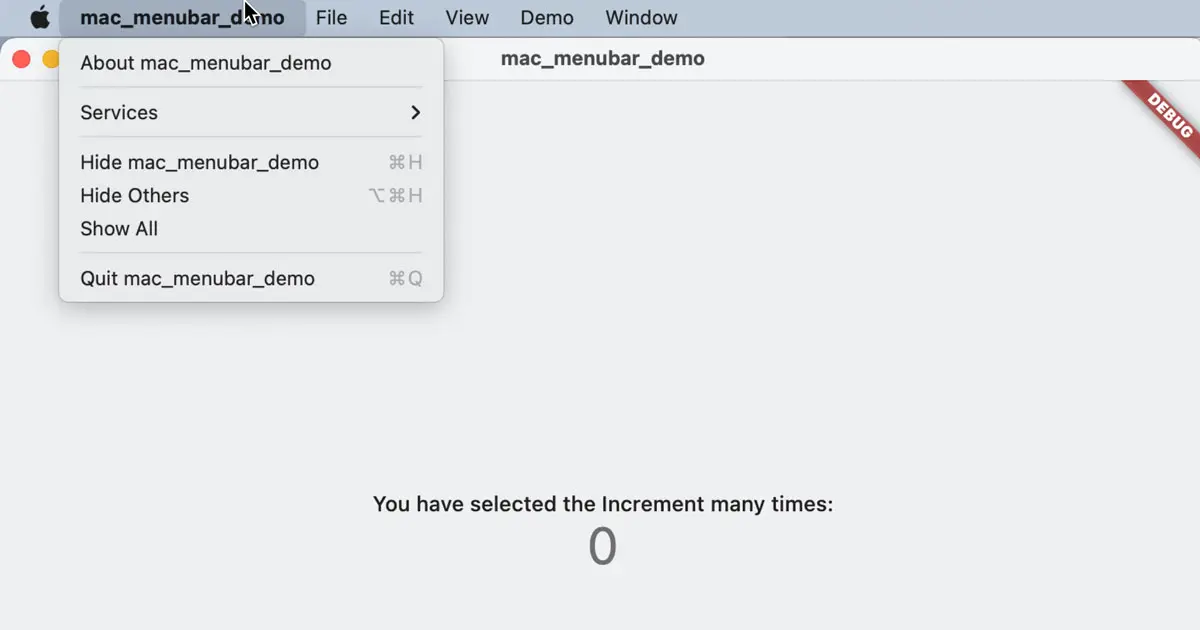
Task: Open the Edit menu
Action: point(396,18)
